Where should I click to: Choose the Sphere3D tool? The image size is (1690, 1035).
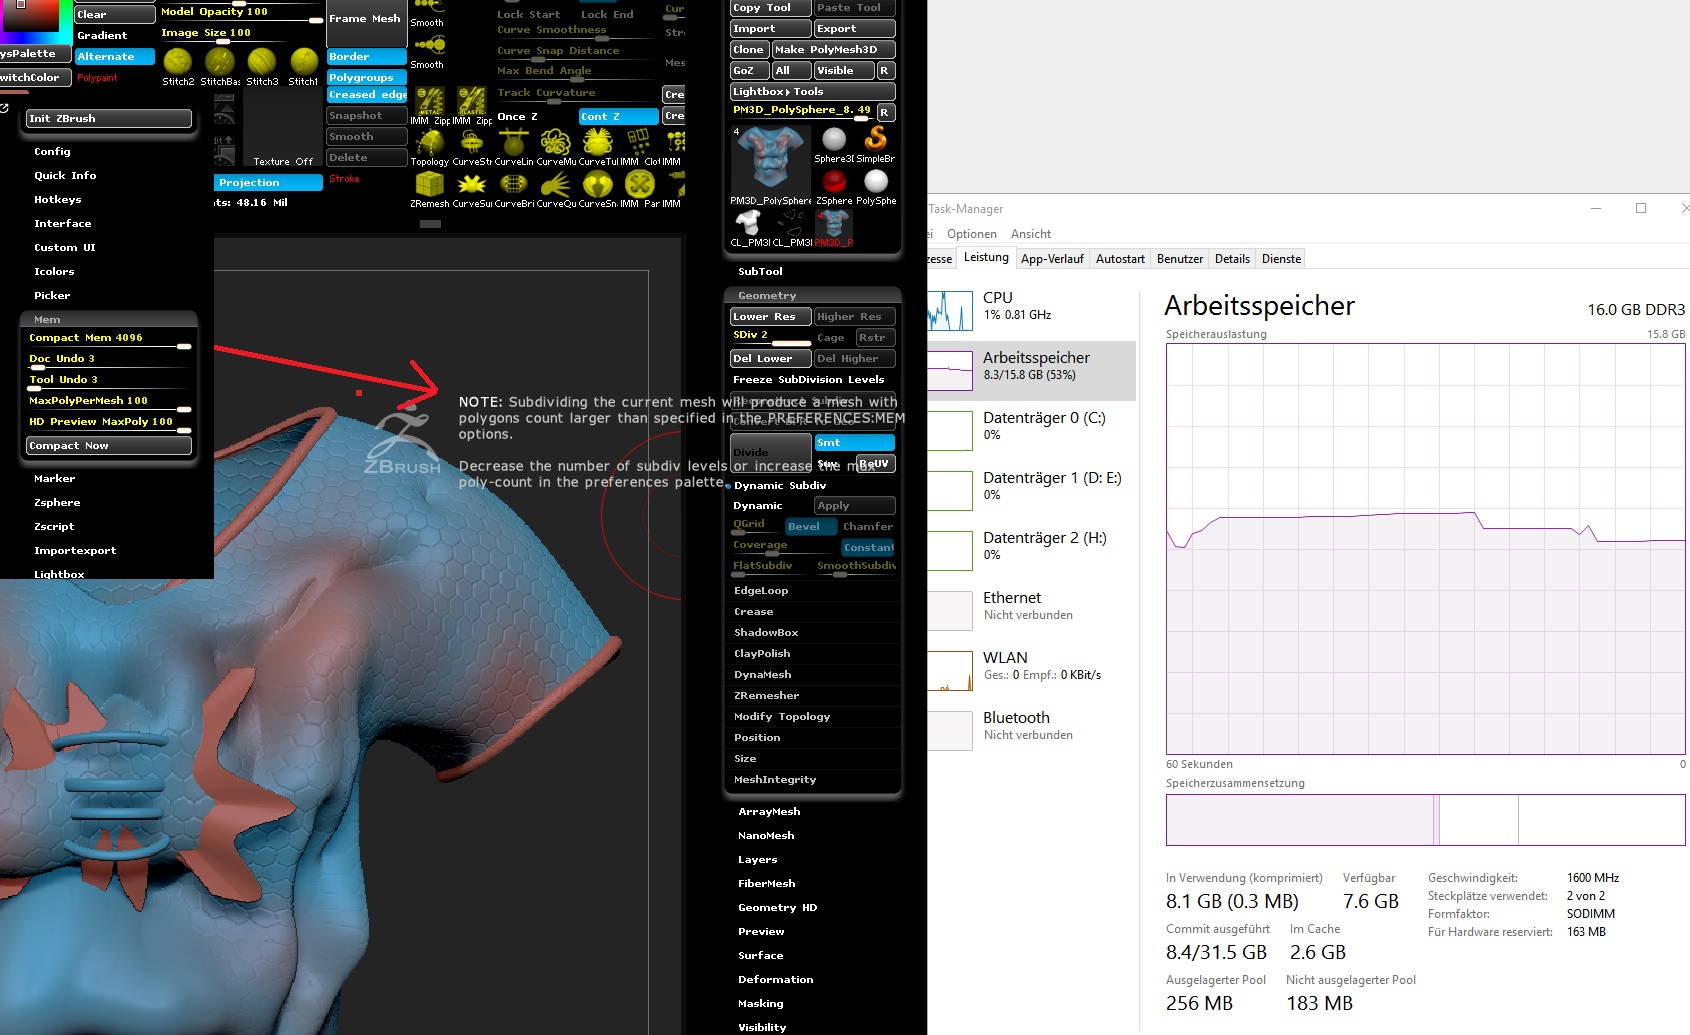pos(834,139)
